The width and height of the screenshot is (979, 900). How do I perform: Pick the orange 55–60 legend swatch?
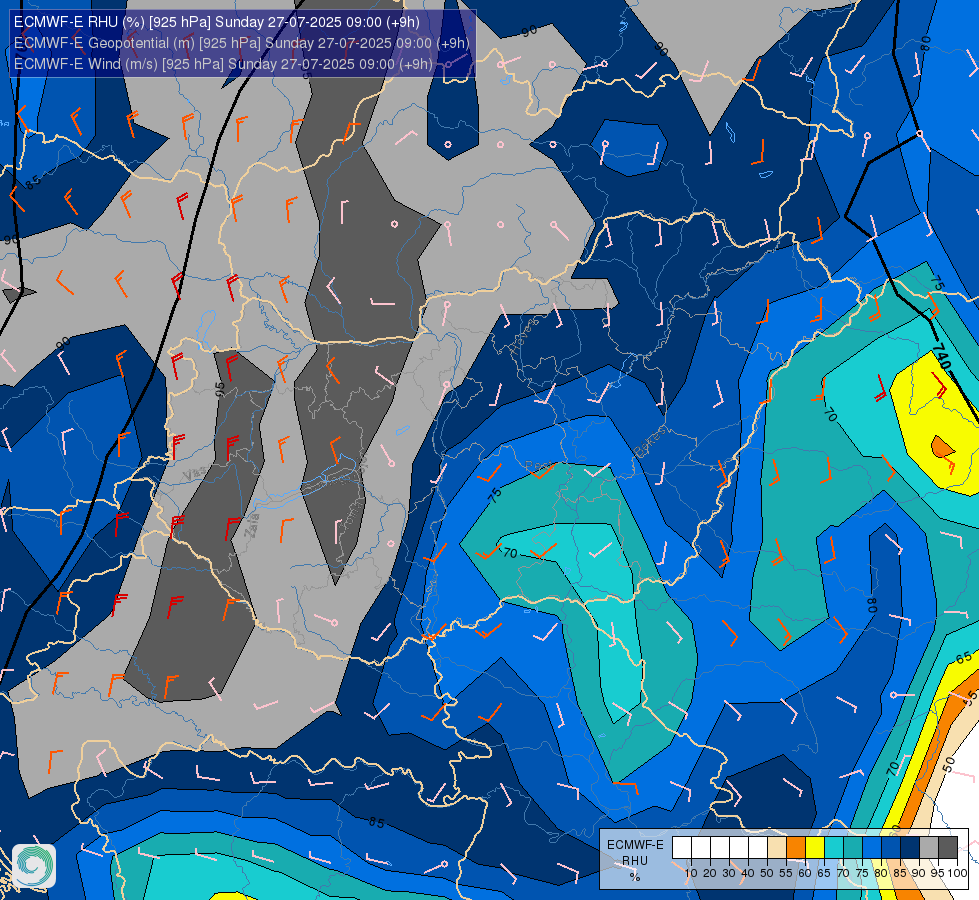coord(796,848)
